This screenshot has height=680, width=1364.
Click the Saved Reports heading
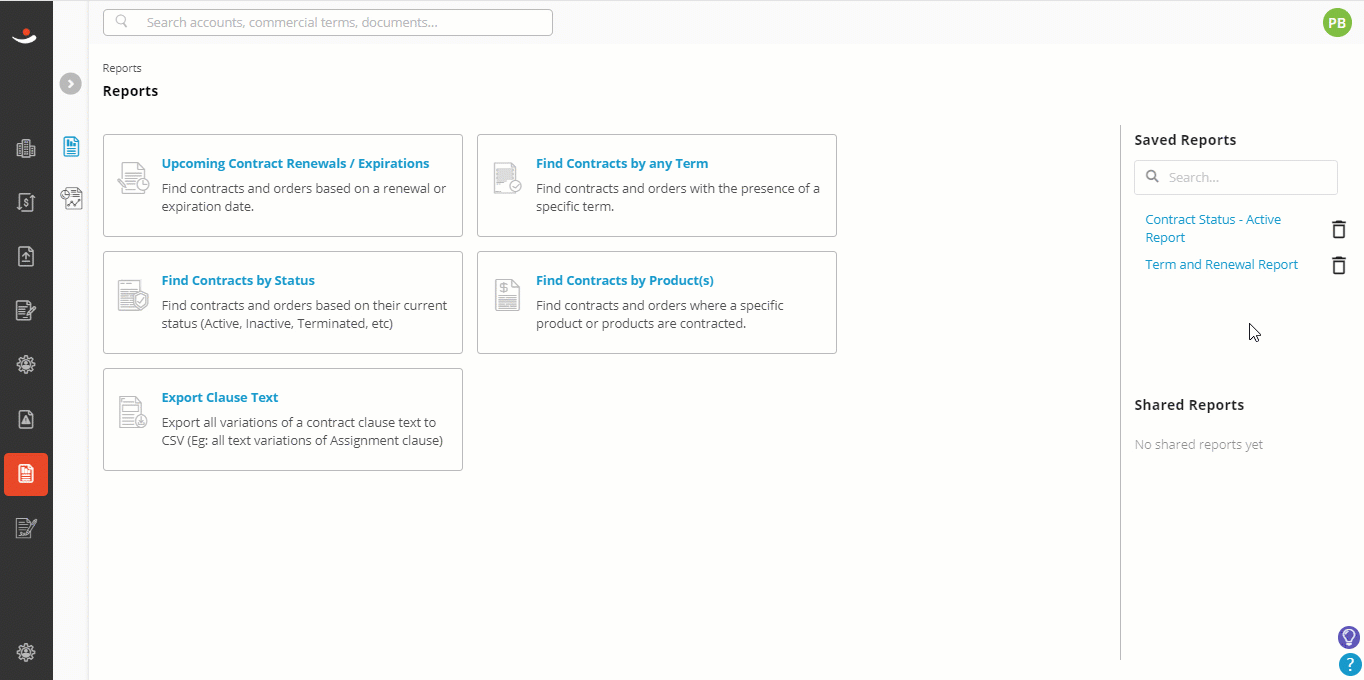pyautogui.click(x=1185, y=140)
